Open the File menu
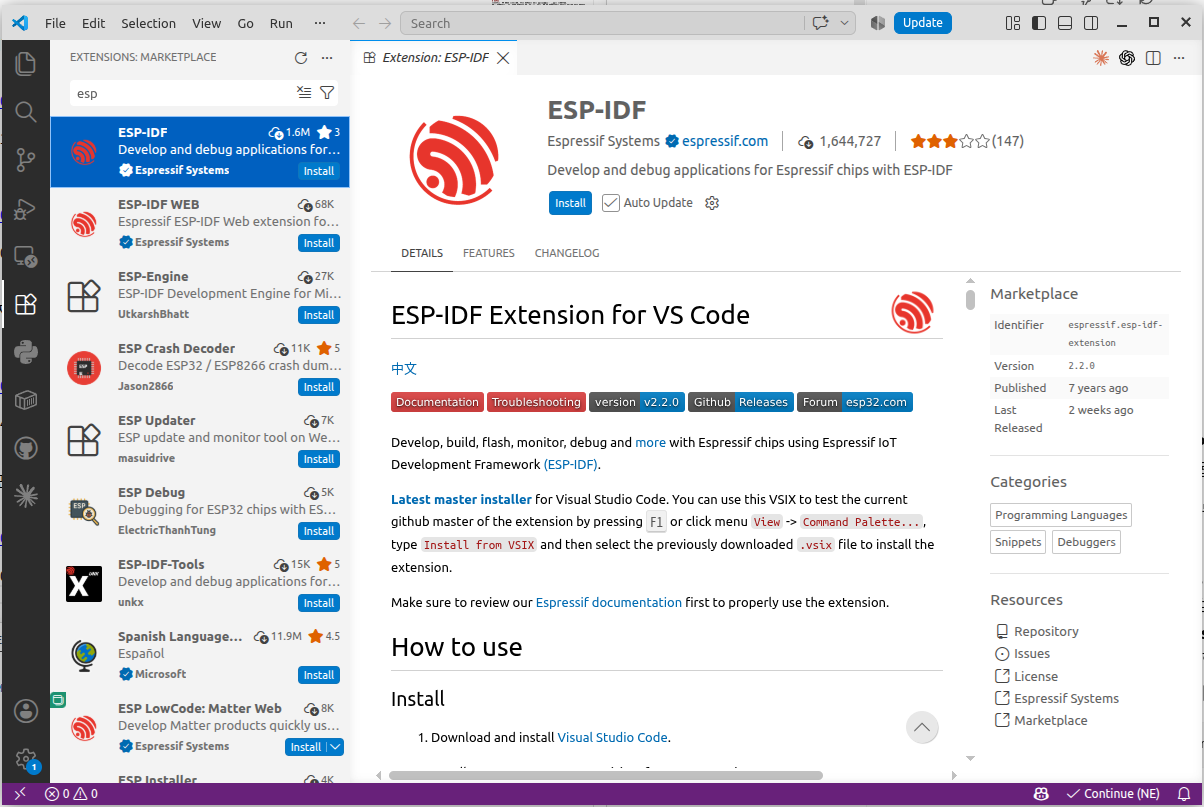Image resolution: width=1204 pixels, height=807 pixels. (x=55, y=23)
